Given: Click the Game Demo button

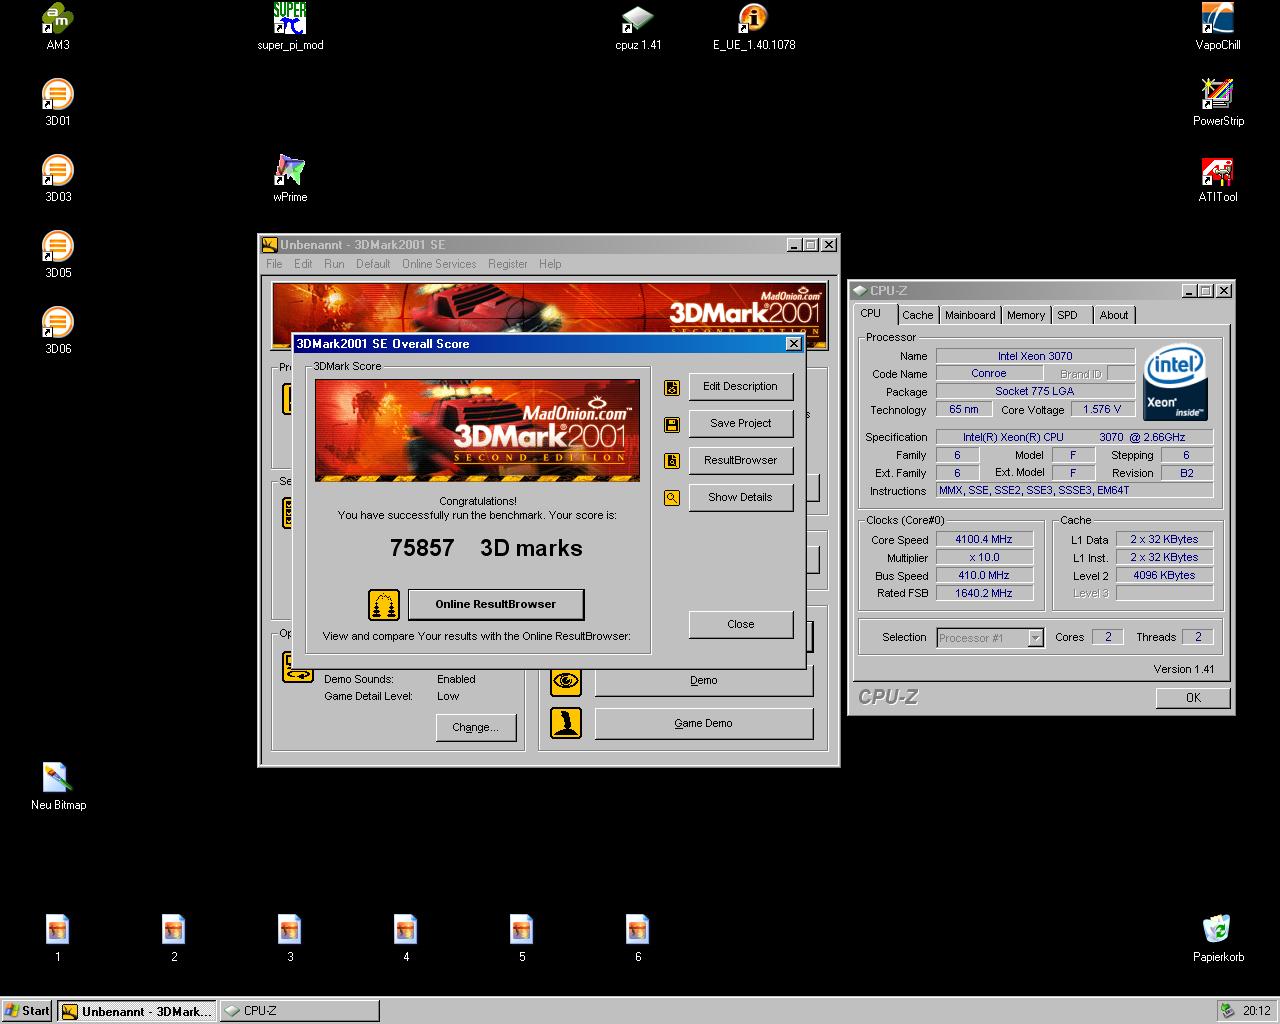Looking at the screenshot, I should [x=704, y=724].
